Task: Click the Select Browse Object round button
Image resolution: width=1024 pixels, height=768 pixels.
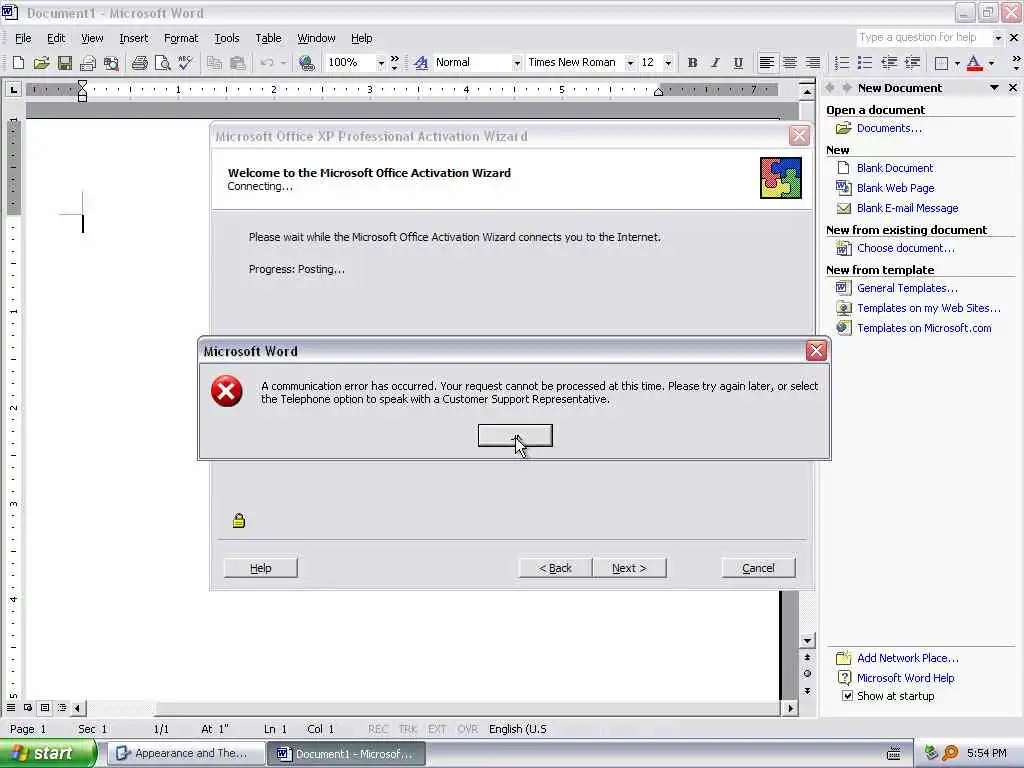Action: tap(807, 673)
